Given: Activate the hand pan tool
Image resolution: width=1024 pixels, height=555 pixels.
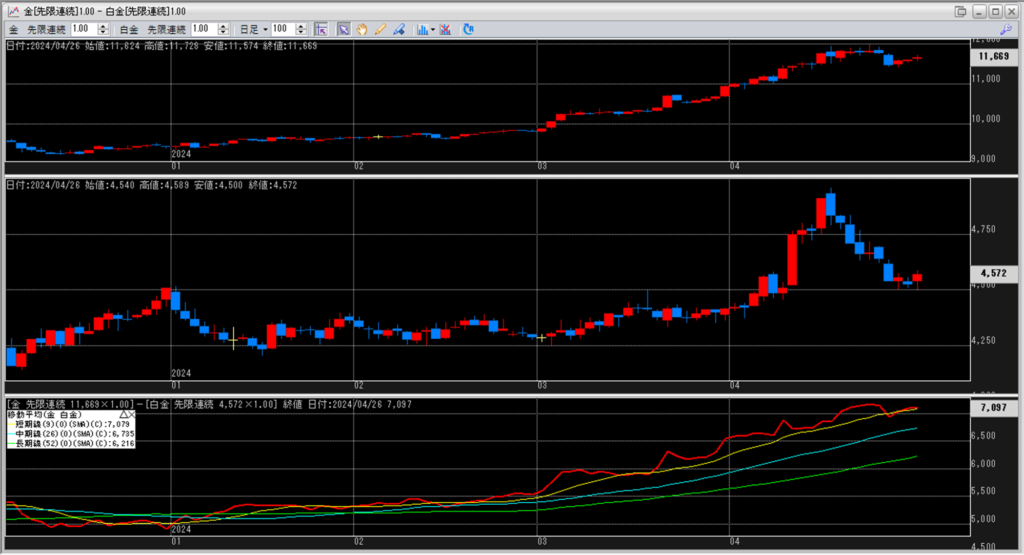Looking at the screenshot, I should (361, 29).
